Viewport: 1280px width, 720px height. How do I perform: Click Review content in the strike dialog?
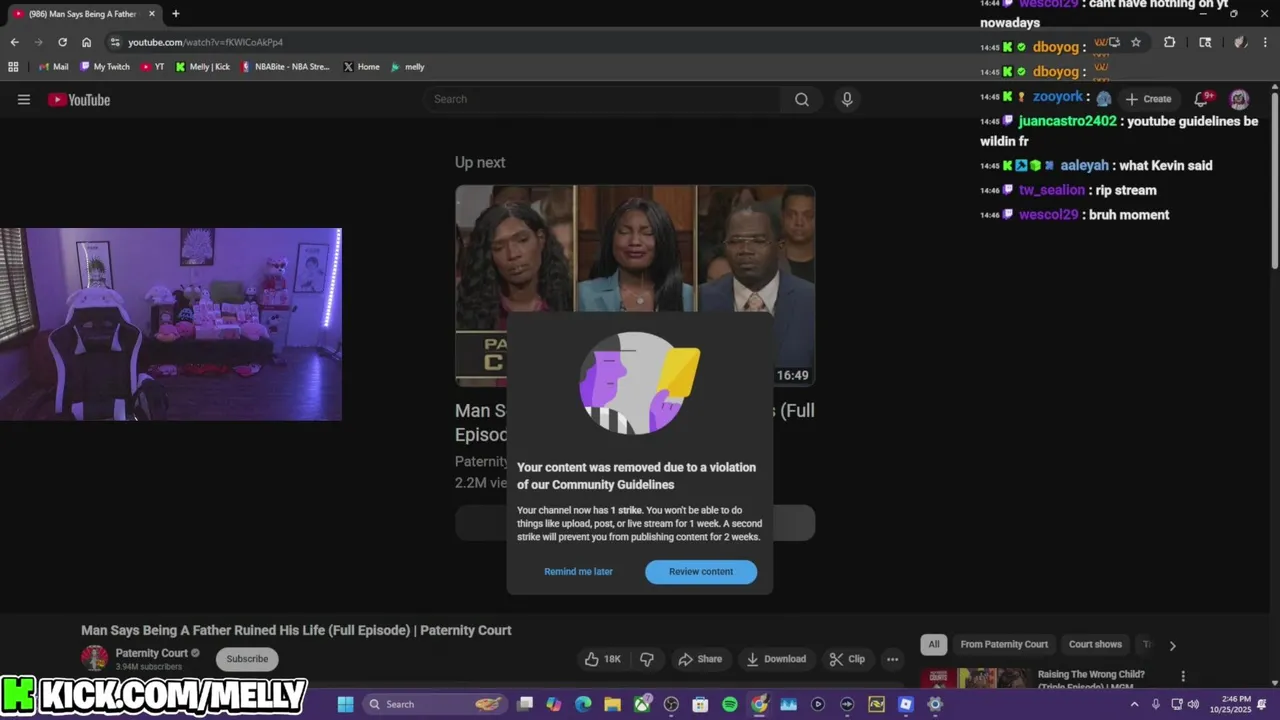point(701,571)
